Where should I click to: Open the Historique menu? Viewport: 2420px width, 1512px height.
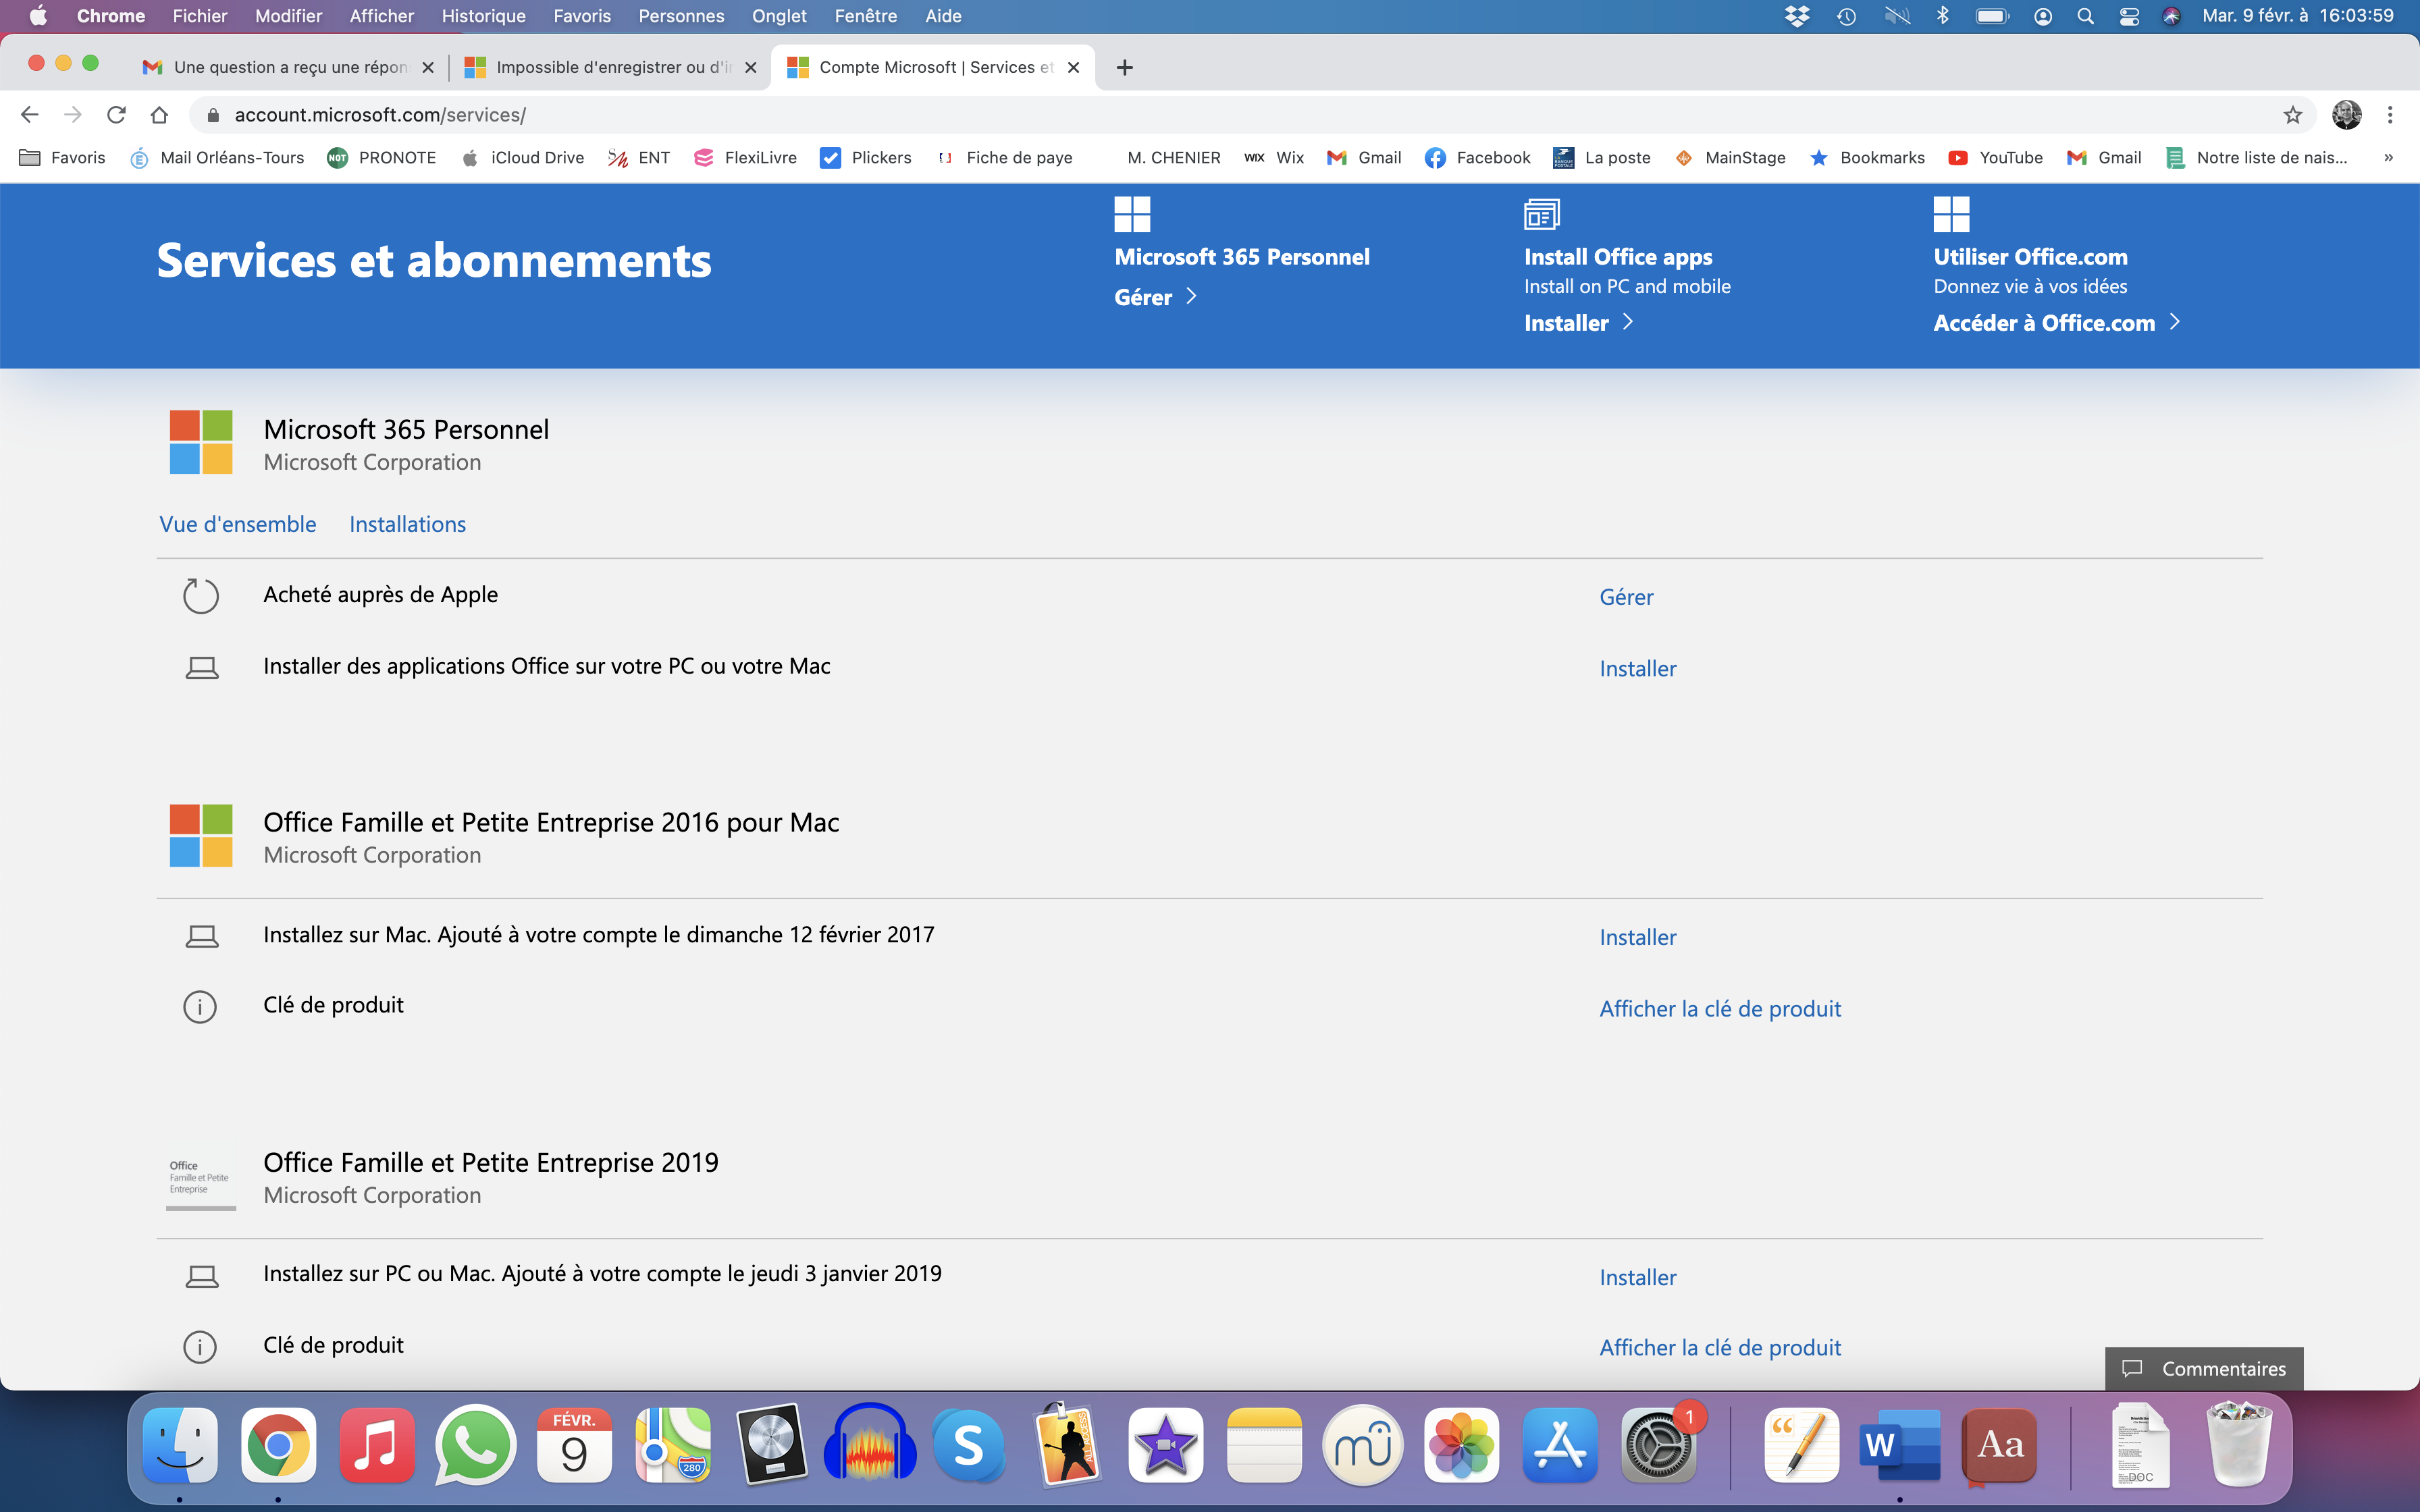pyautogui.click(x=483, y=16)
